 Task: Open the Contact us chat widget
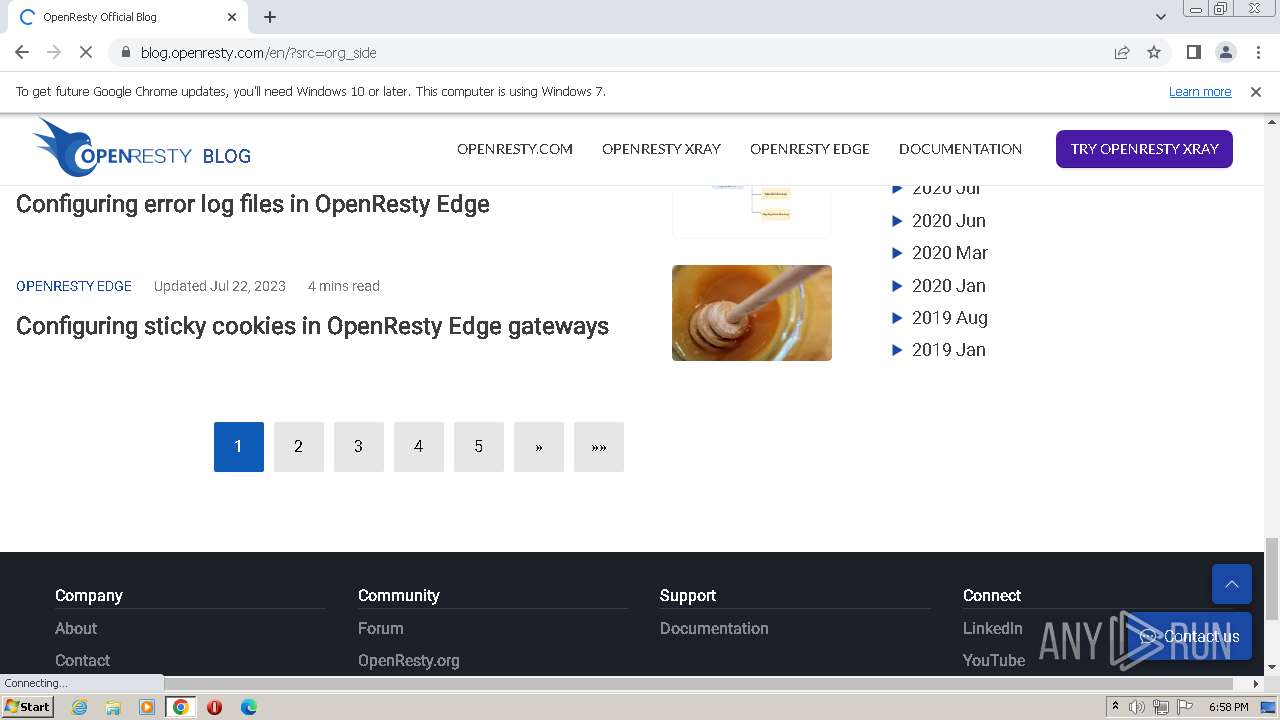[x=1190, y=636]
